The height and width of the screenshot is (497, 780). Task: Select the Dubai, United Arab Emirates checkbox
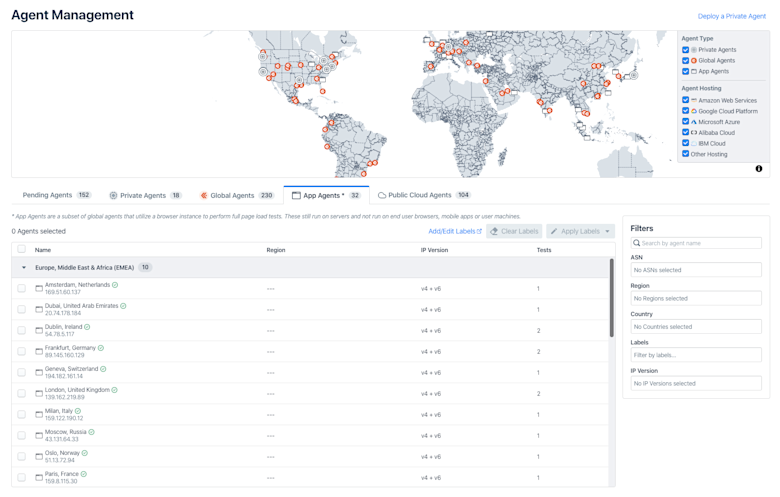[x=21, y=309]
